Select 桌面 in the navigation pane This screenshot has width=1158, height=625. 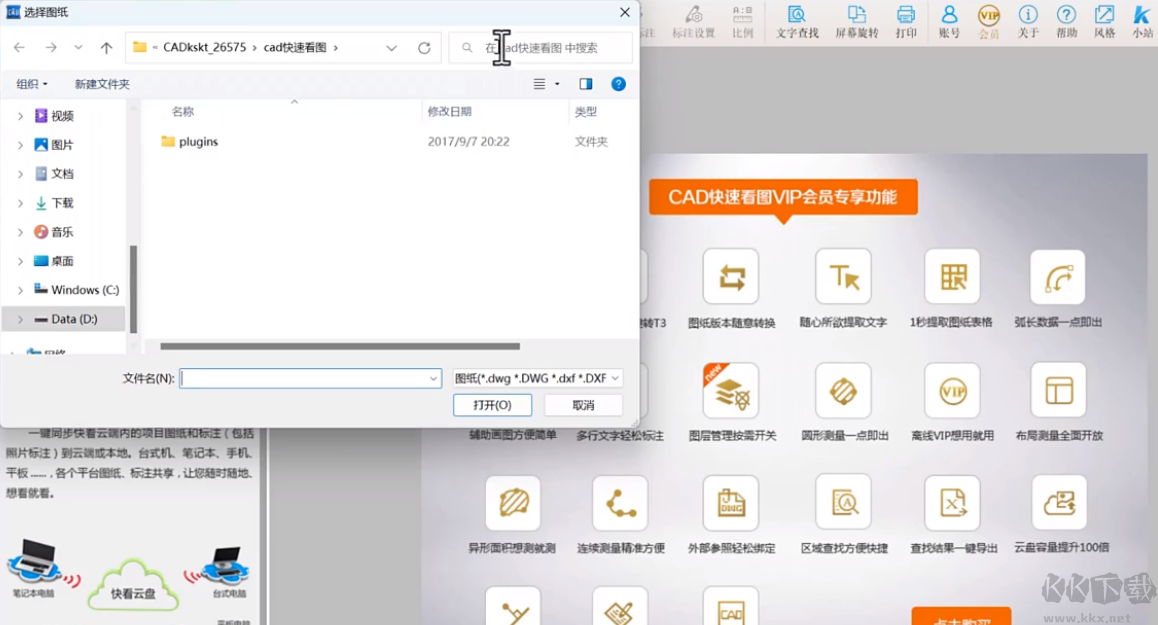pos(62,261)
